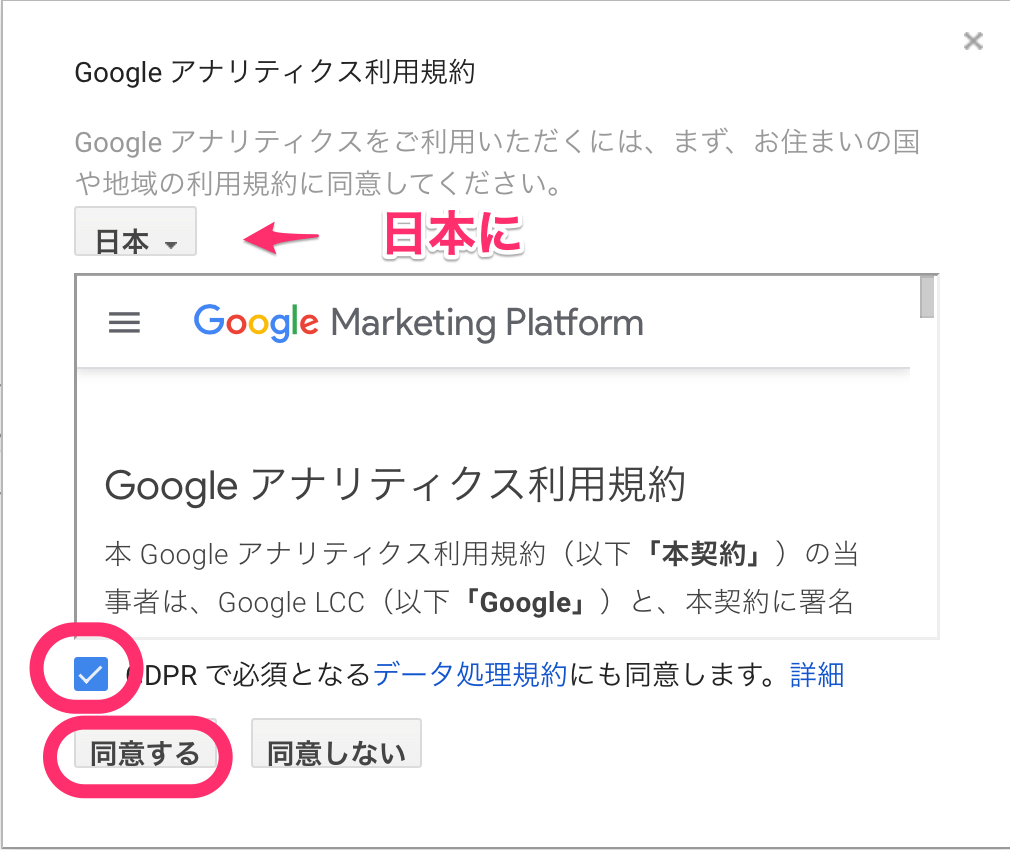The image size is (1010, 850).
Task: Click the データ処理規約 link
Action: 470,675
